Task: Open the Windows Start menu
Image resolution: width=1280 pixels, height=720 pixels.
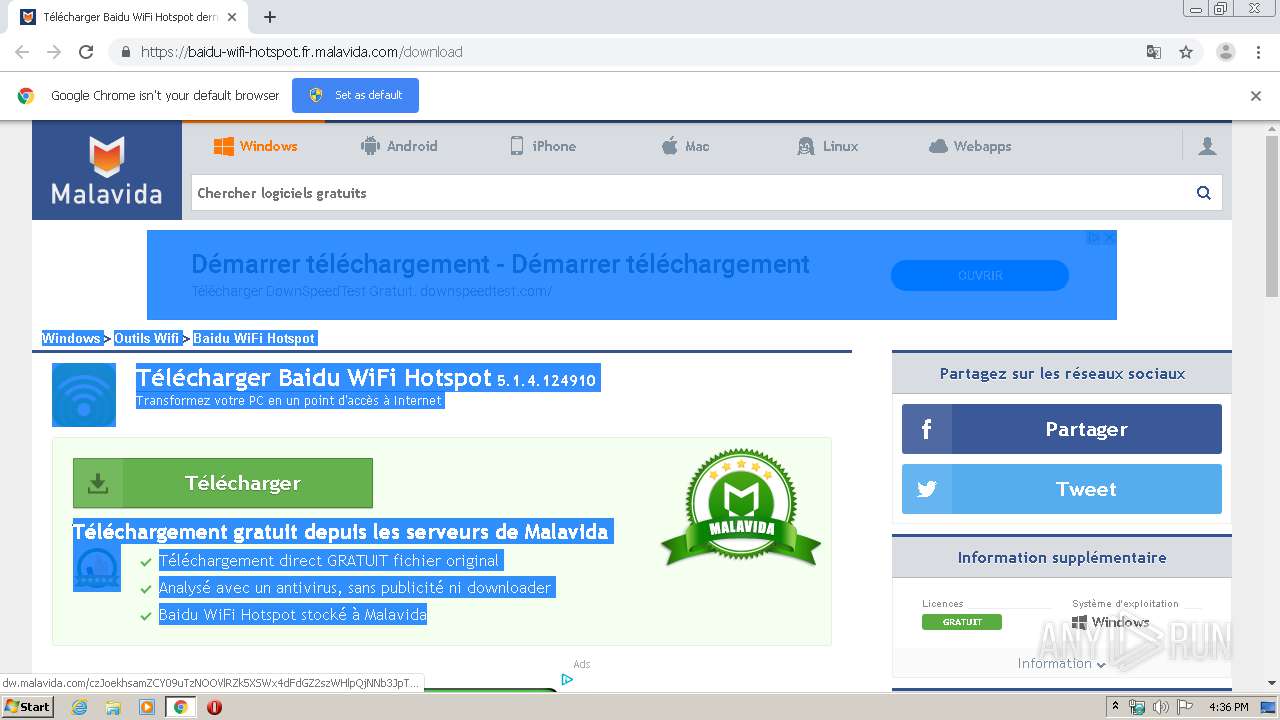Action: coord(28,706)
